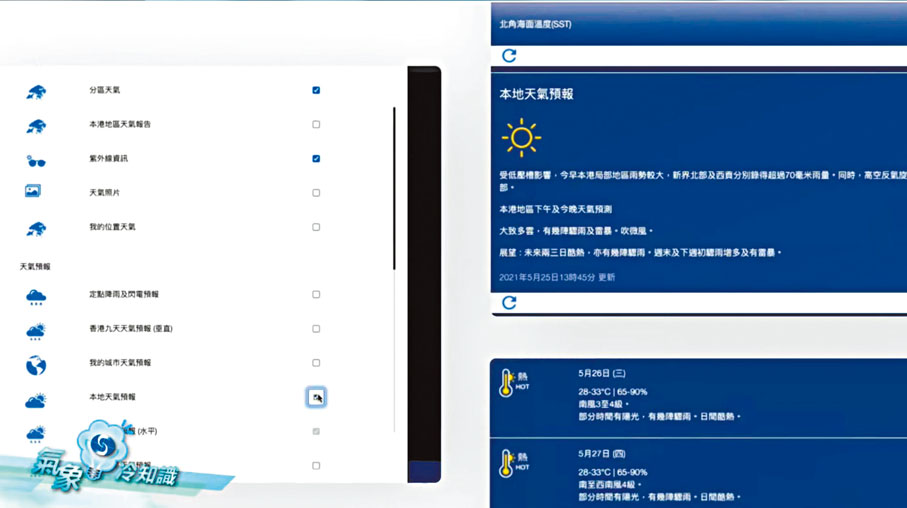Click the hot thermometer icon for 5月26日

pos(507,382)
